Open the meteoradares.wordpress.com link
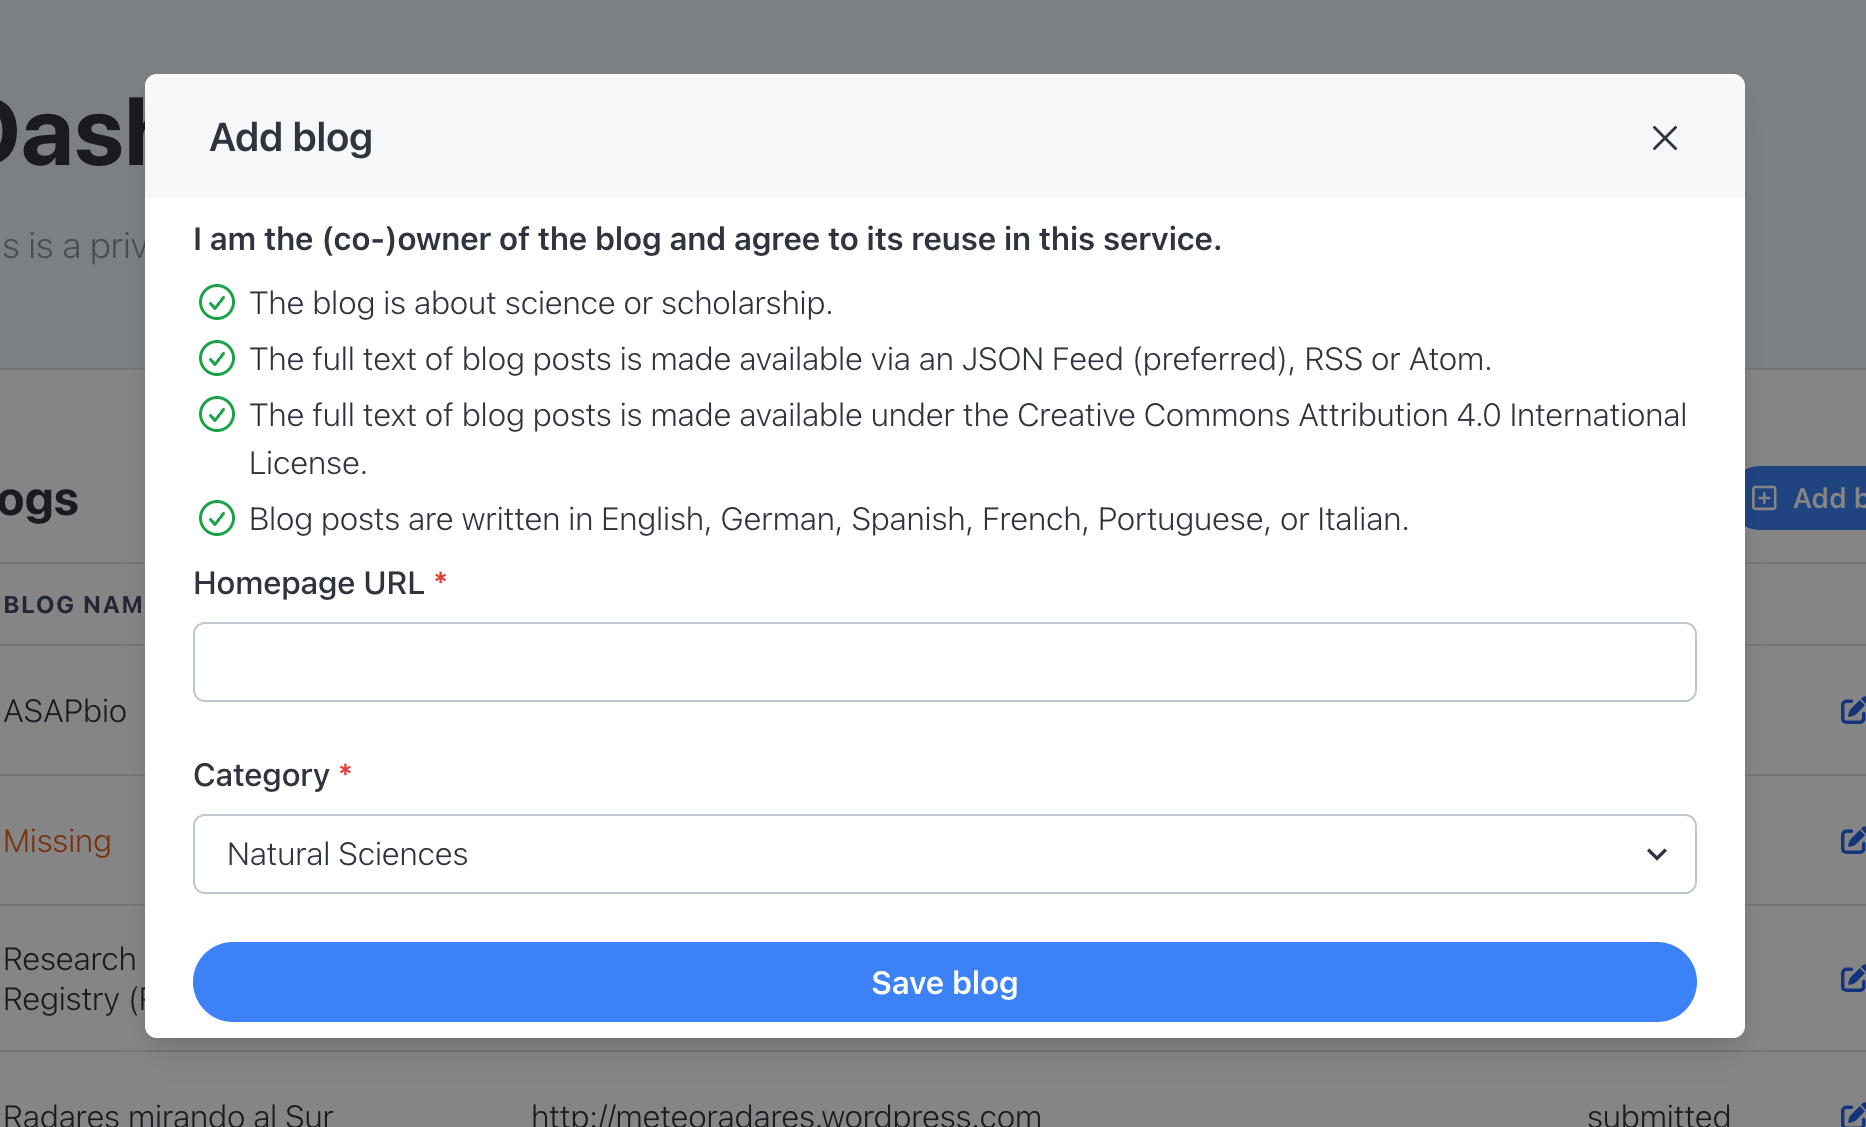This screenshot has width=1866, height=1127. click(x=786, y=1114)
